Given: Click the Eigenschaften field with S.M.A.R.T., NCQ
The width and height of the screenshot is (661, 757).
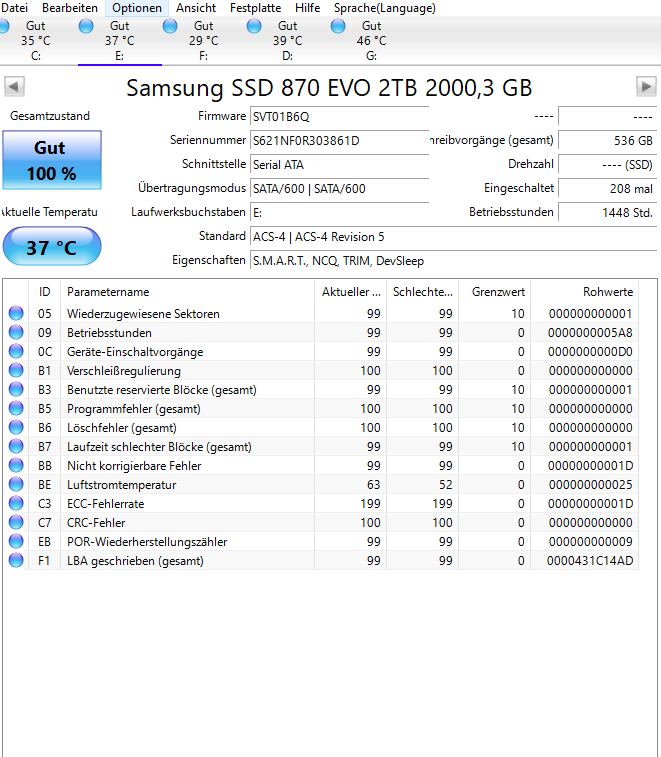Looking at the screenshot, I should 453,261.
